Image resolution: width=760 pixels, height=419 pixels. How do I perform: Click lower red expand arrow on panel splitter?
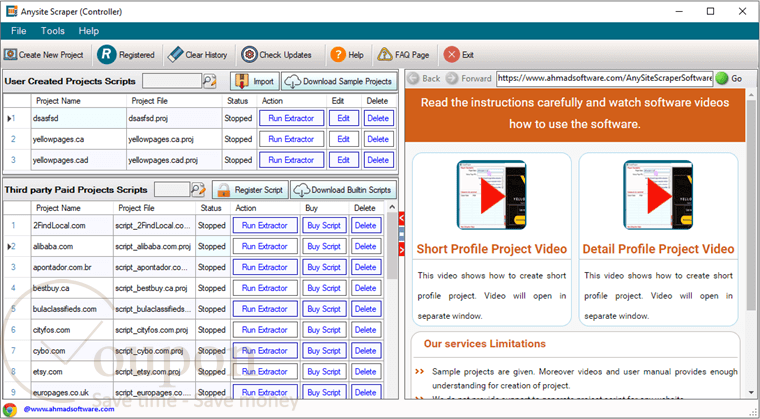[401, 250]
